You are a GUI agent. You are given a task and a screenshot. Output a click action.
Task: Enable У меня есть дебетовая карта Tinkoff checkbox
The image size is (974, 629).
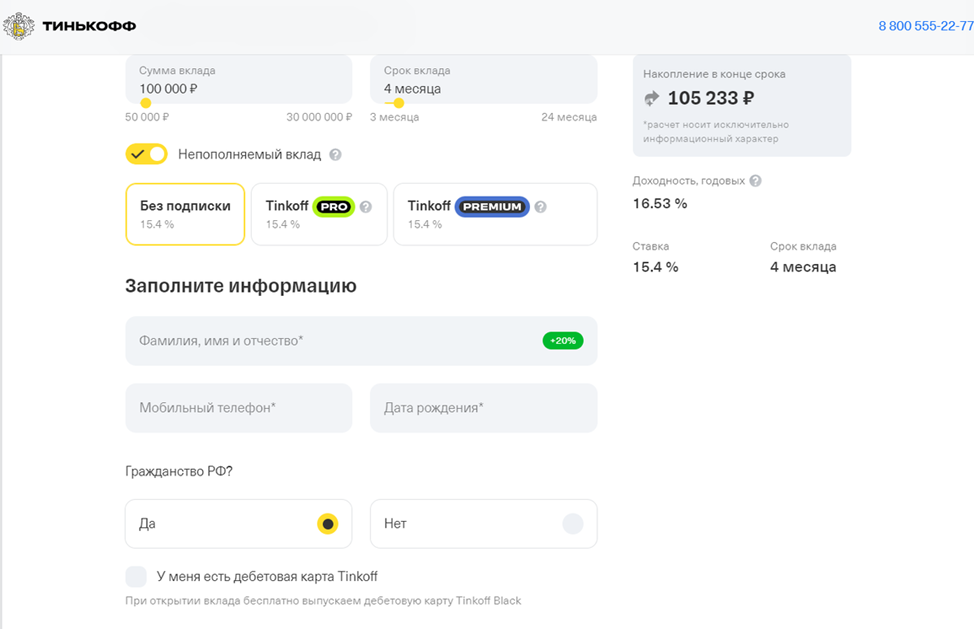pyautogui.click(x=137, y=576)
